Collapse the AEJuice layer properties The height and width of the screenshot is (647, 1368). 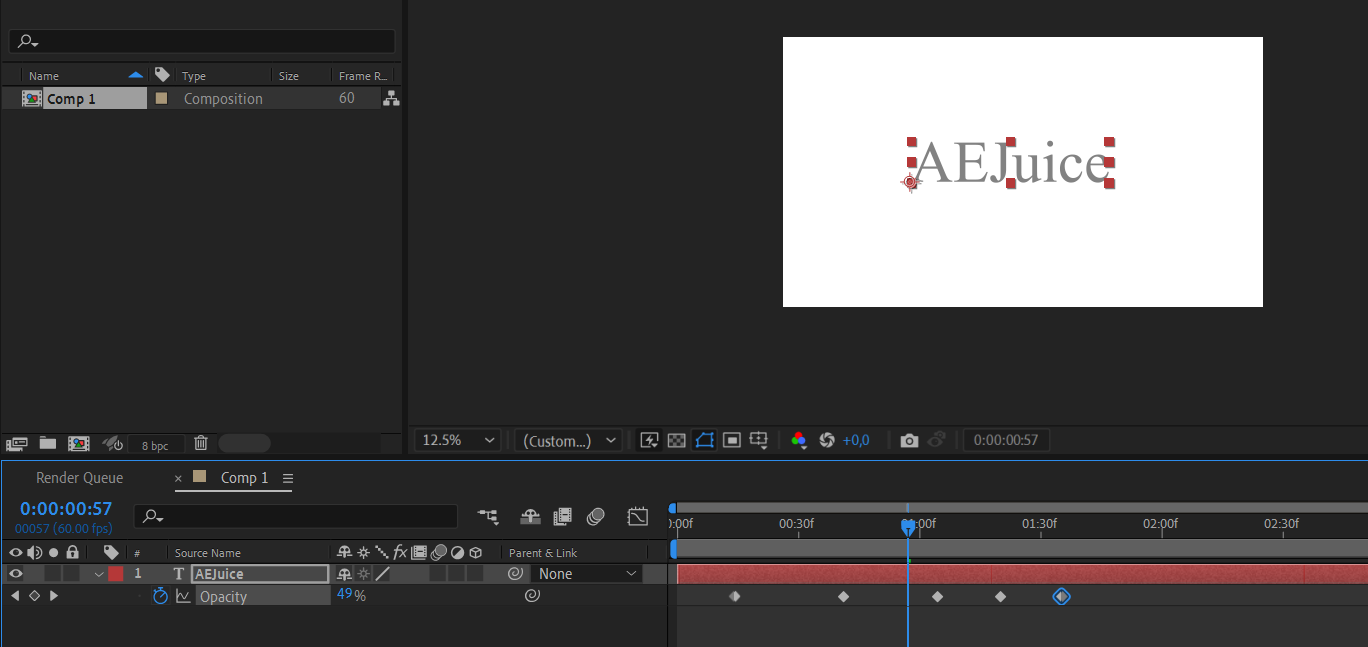(x=98, y=575)
